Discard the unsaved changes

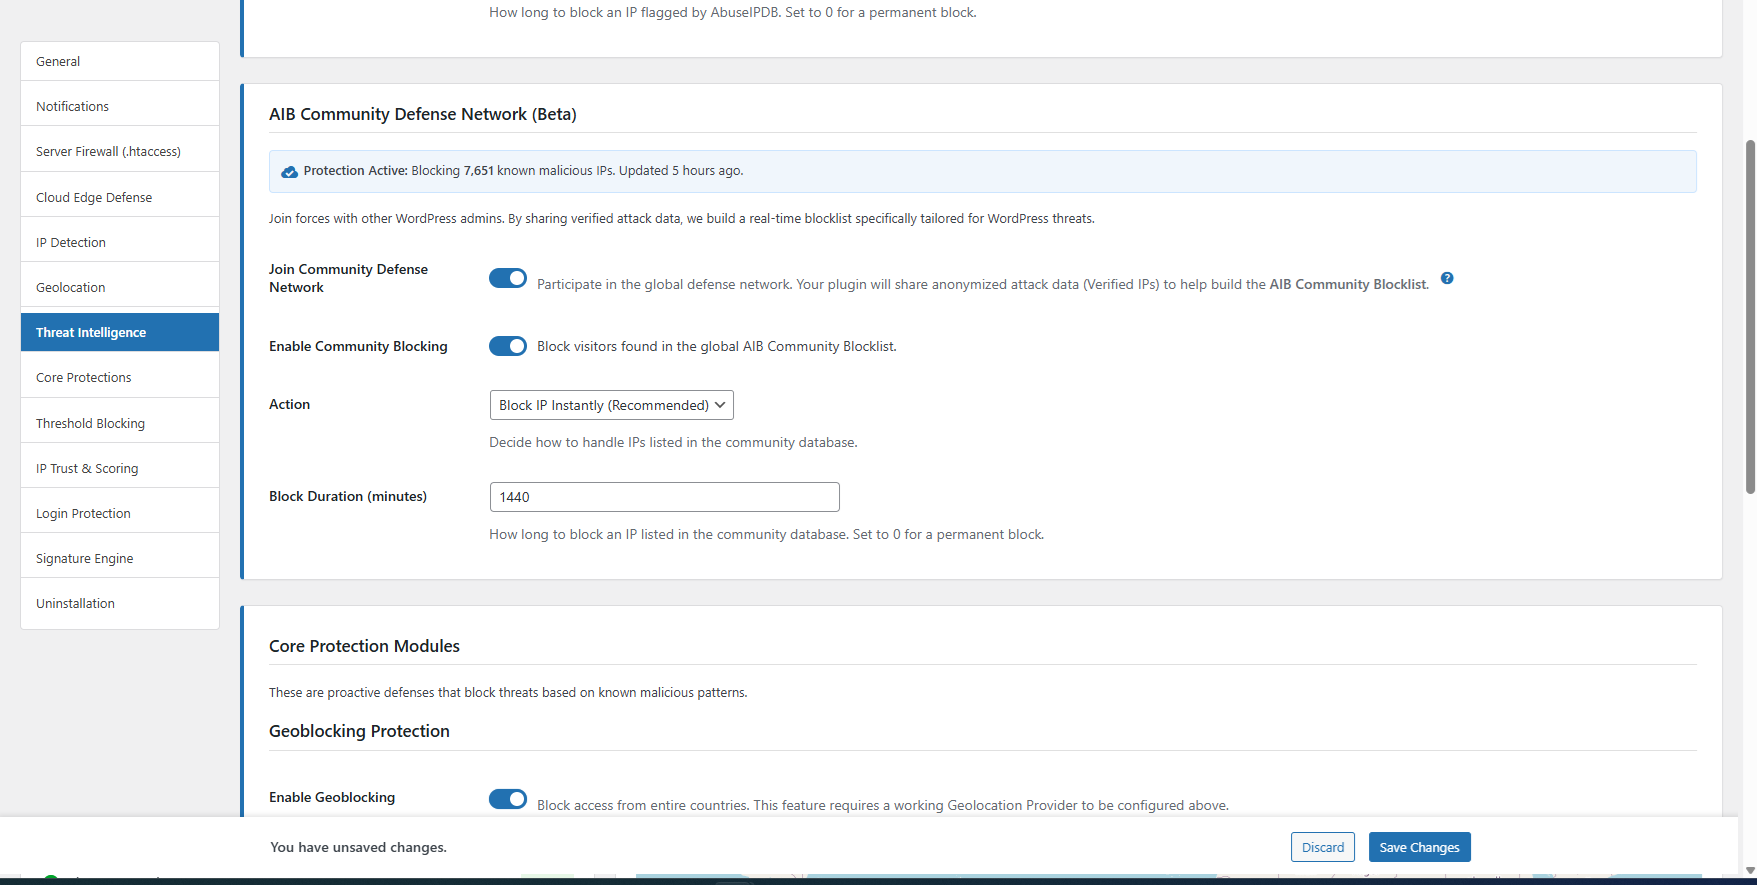pos(1322,847)
